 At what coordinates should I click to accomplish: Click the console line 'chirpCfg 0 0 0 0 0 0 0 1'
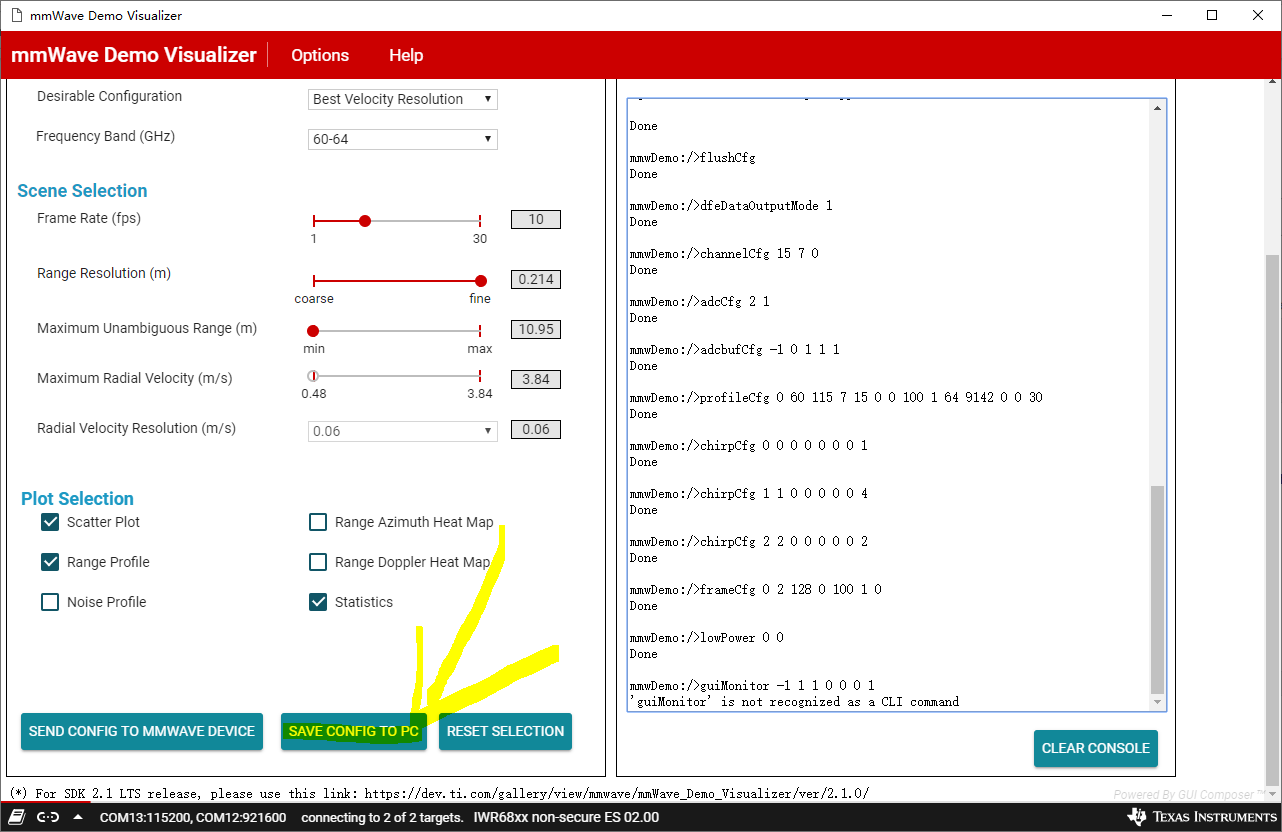(748, 446)
